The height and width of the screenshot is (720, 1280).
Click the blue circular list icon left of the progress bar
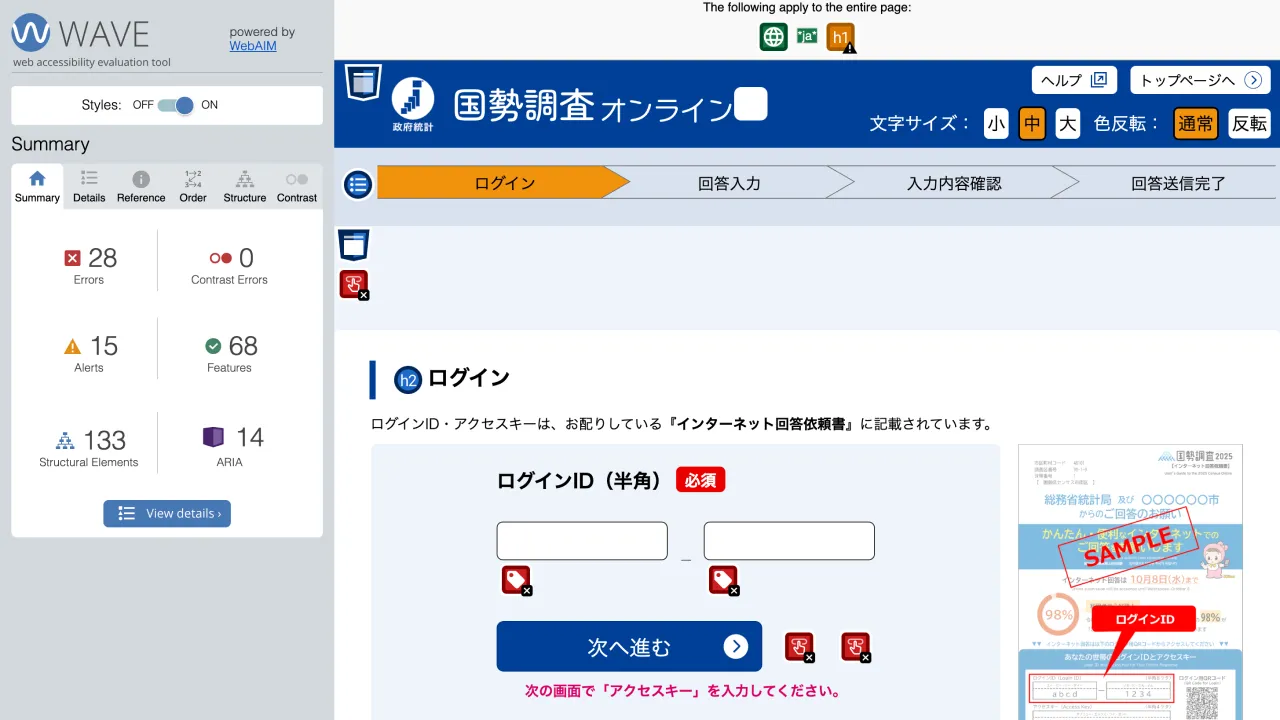[x=357, y=184]
